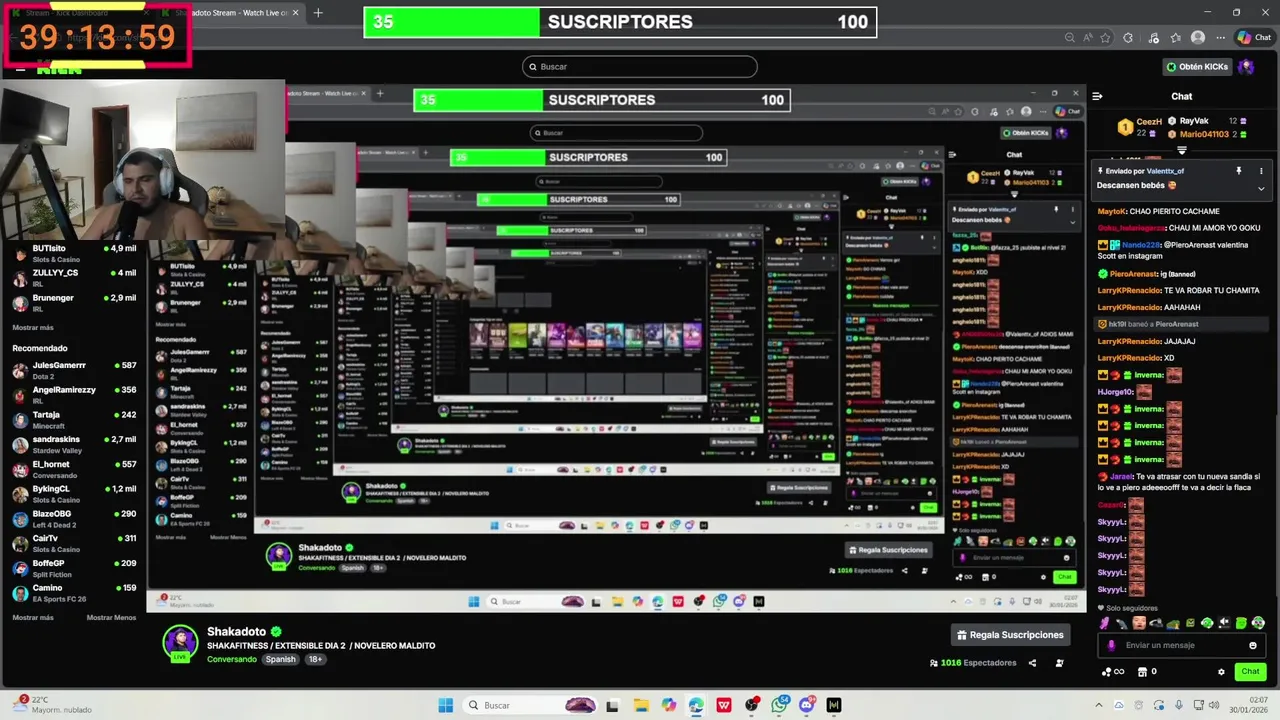Image resolution: width=1280 pixels, height=720 pixels.
Task: Select the 18+ tag
Action: click(x=315, y=659)
